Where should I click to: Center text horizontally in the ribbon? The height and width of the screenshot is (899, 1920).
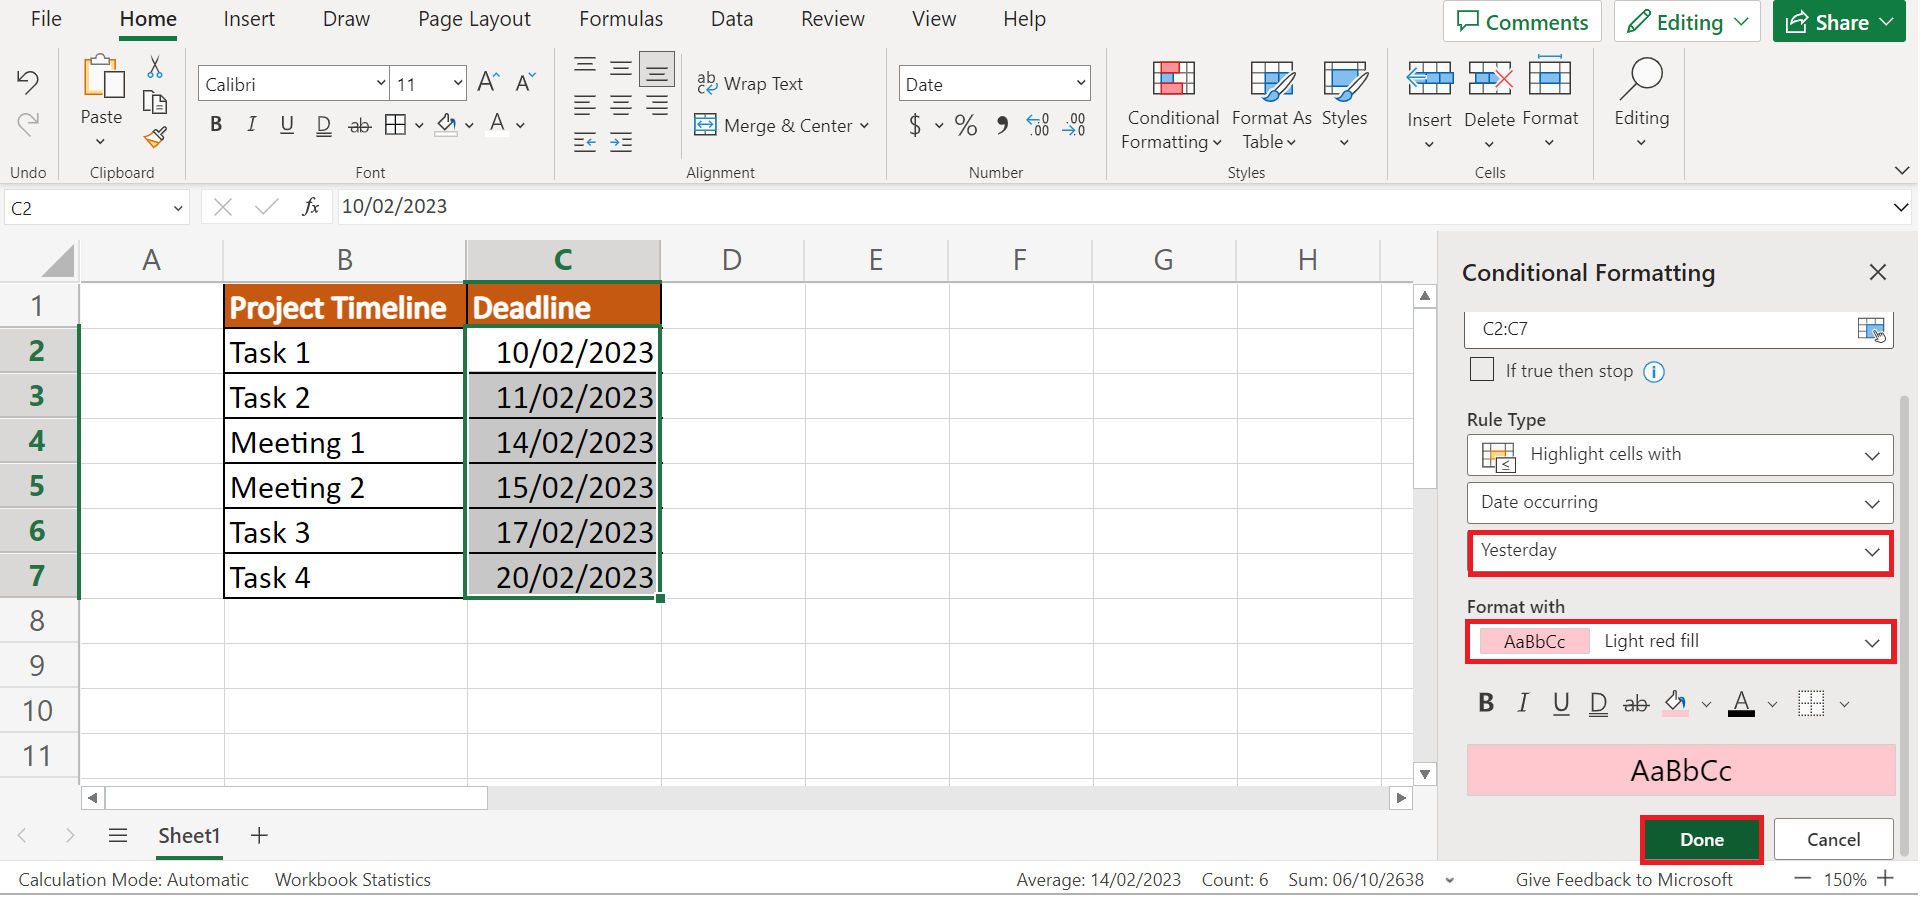(x=621, y=104)
